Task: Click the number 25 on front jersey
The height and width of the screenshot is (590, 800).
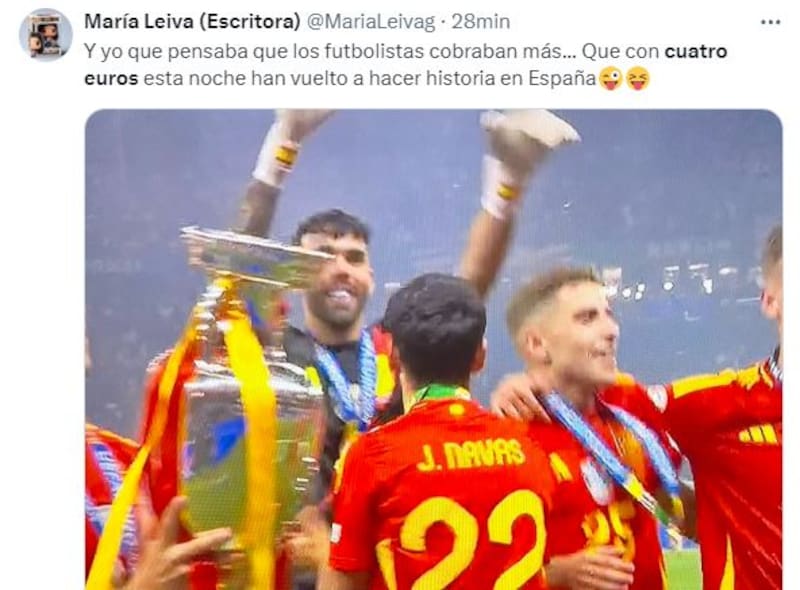Action: pos(610,528)
